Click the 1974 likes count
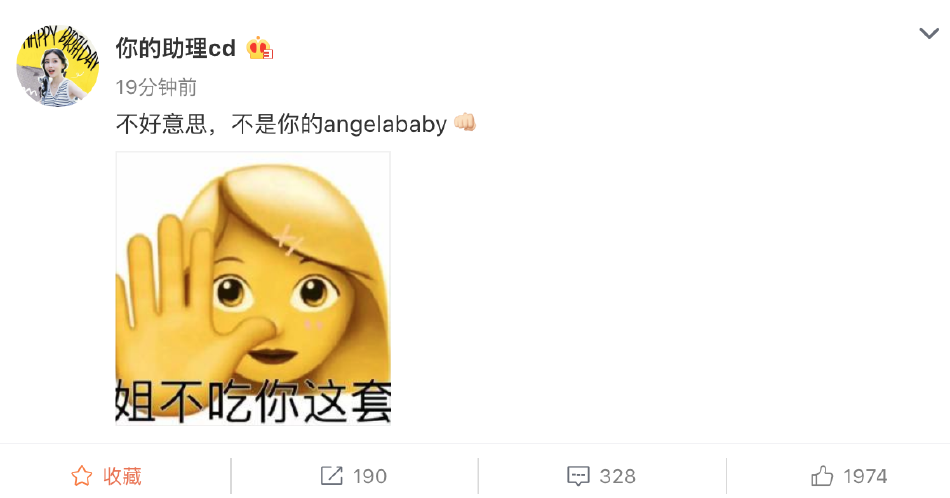This screenshot has width=950, height=498. pos(865,477)
